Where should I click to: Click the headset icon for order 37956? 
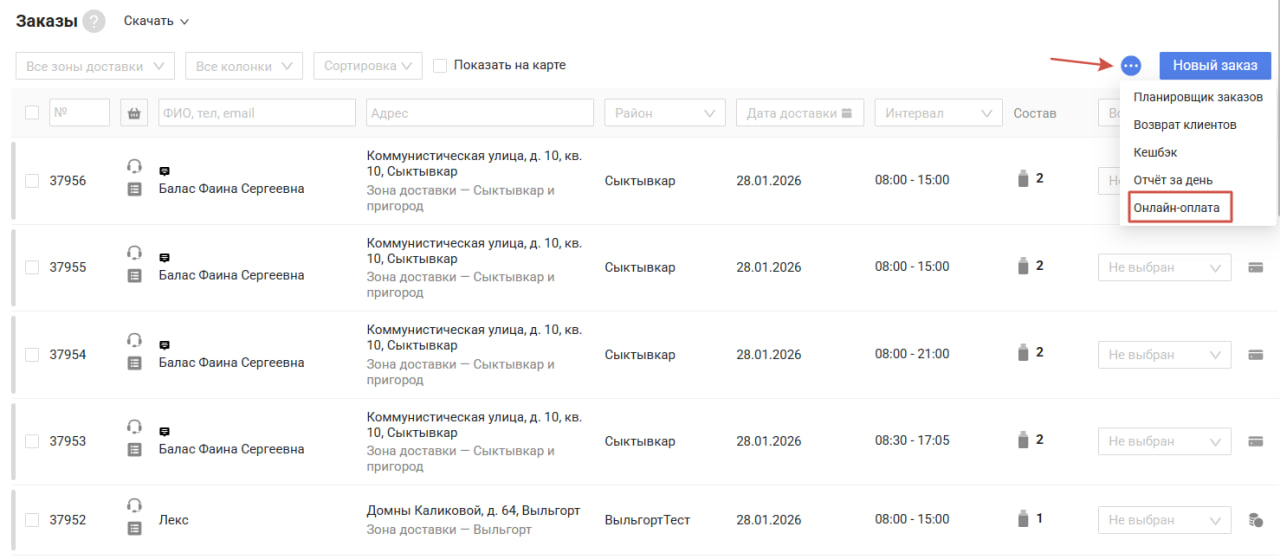click(x=134, y=166)
